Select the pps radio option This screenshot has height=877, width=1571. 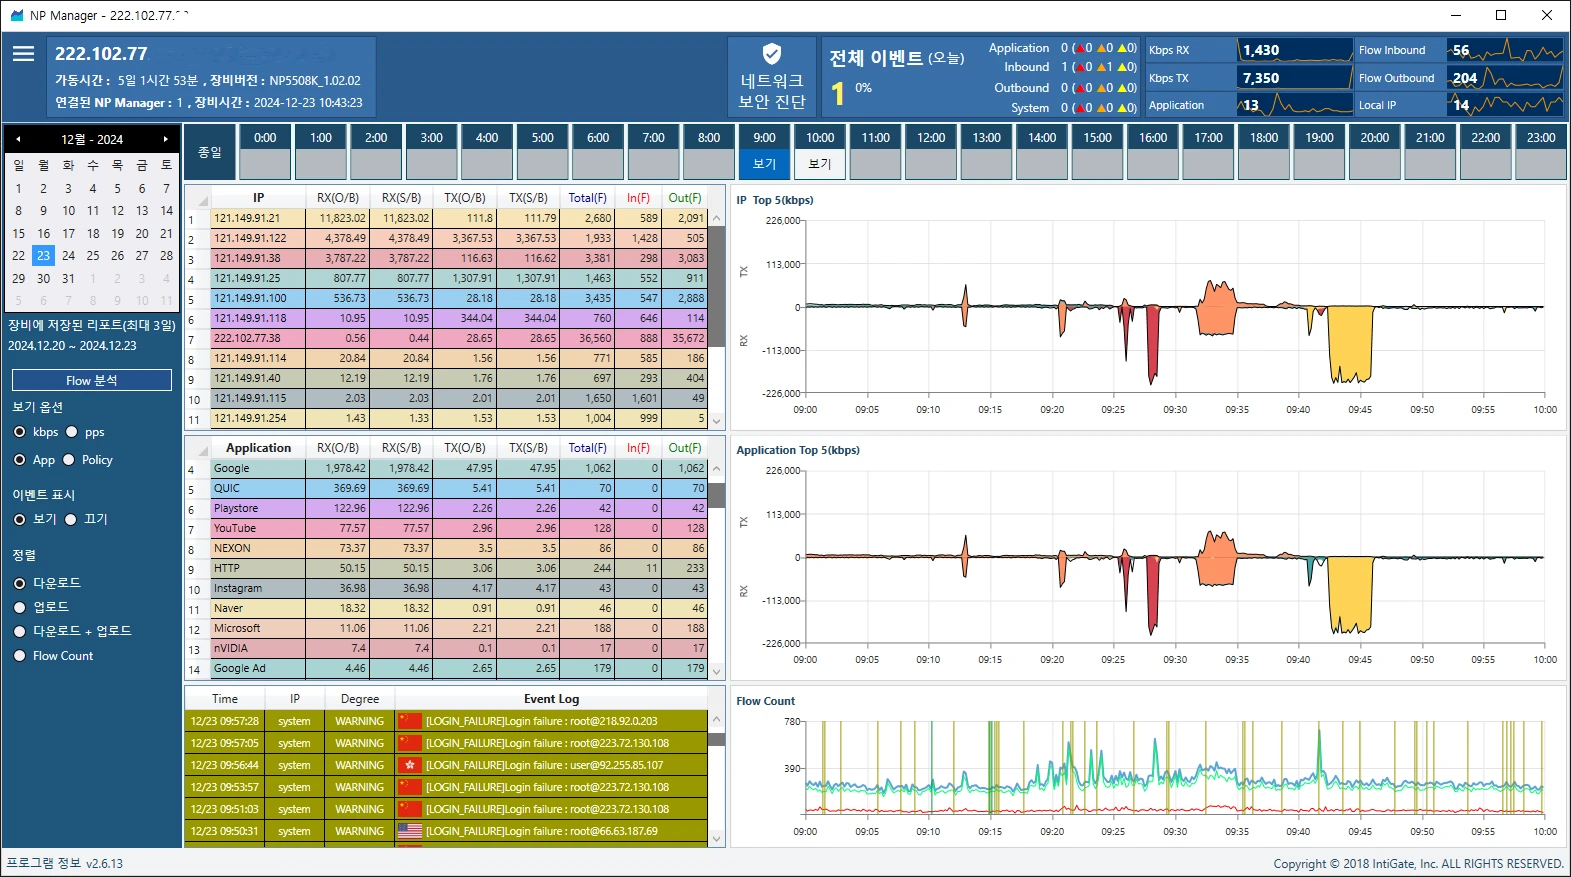71,432
